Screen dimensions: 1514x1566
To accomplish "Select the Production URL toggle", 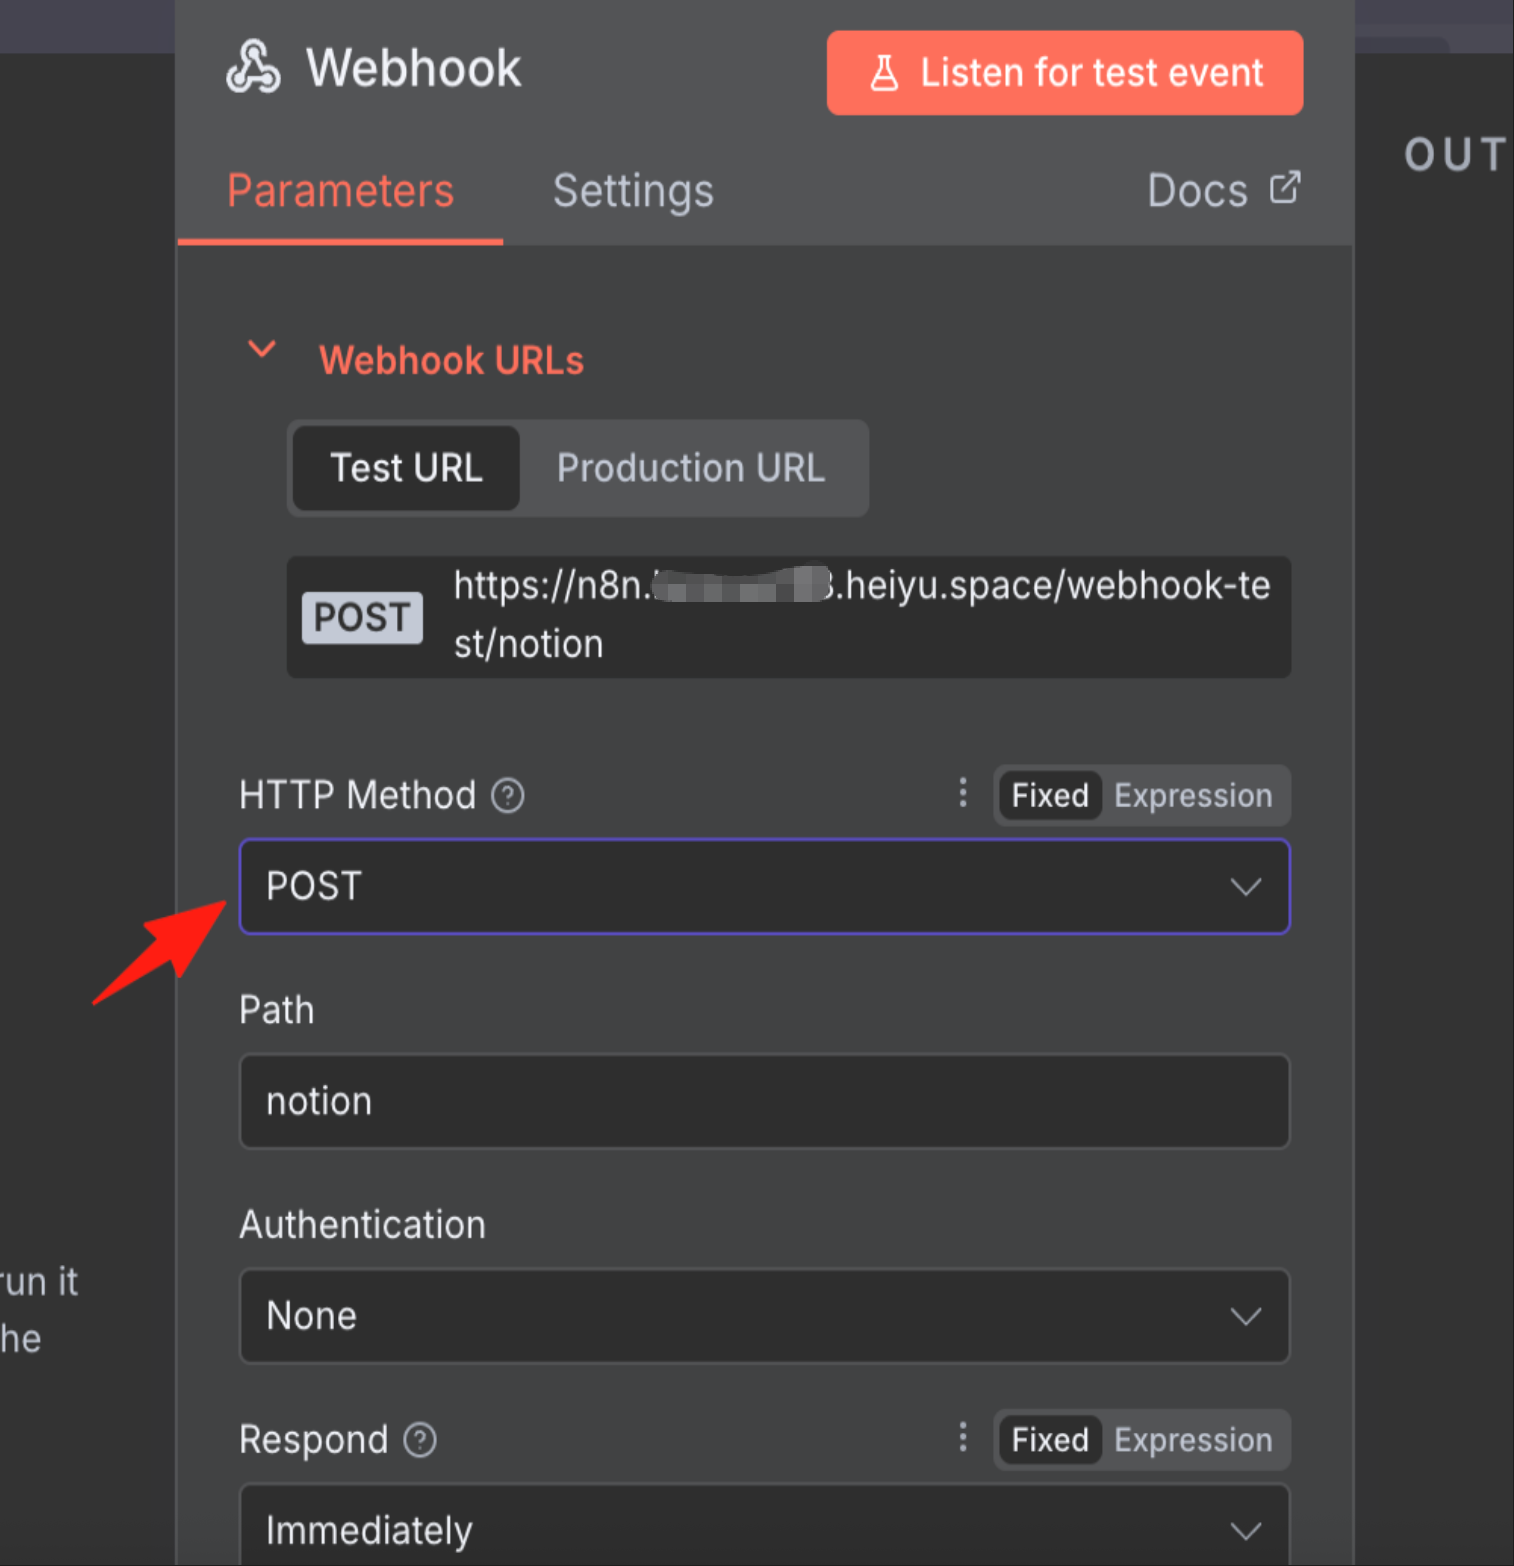I will [691, 468].
